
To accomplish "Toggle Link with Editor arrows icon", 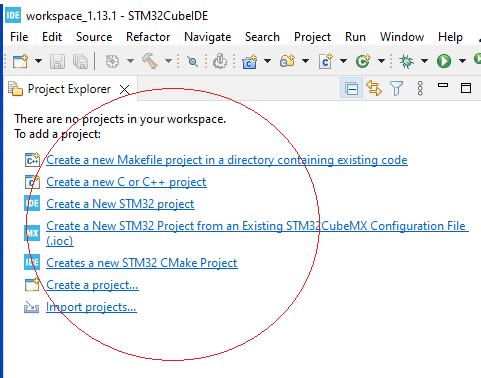I will click(x=374, y=88).
